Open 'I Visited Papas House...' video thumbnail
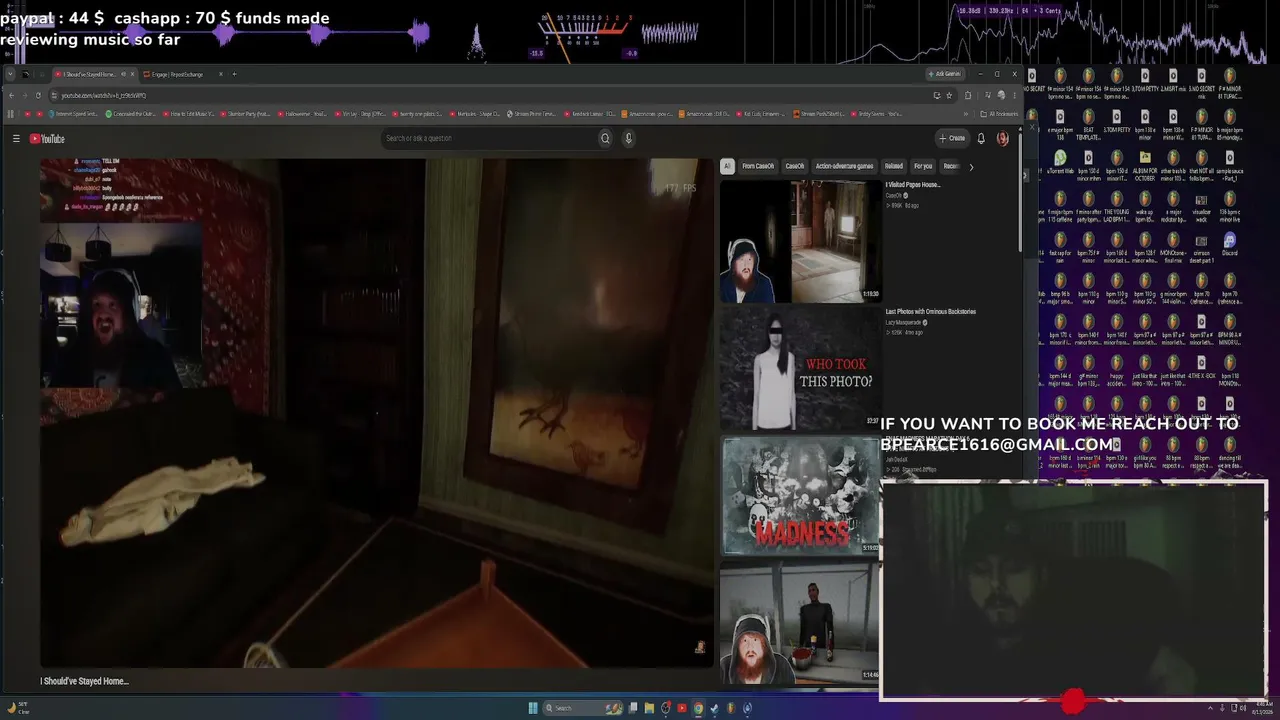The width and height of the screenshot is (1280, 720). coord(800,241)
